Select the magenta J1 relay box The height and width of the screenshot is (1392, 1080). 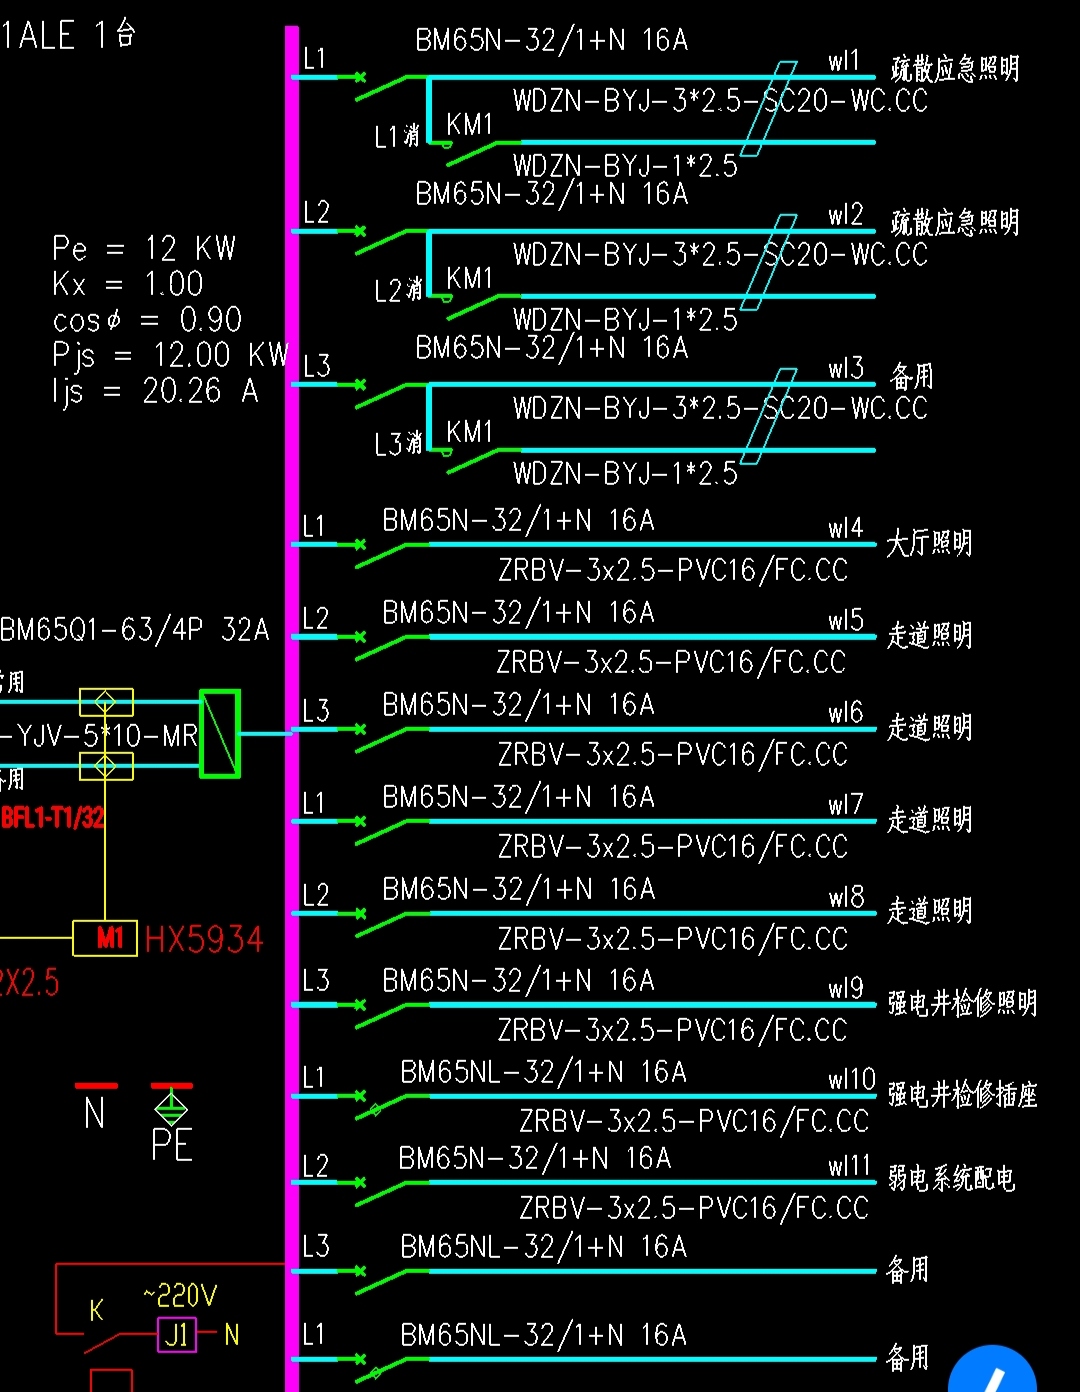tap(177, 1335)
